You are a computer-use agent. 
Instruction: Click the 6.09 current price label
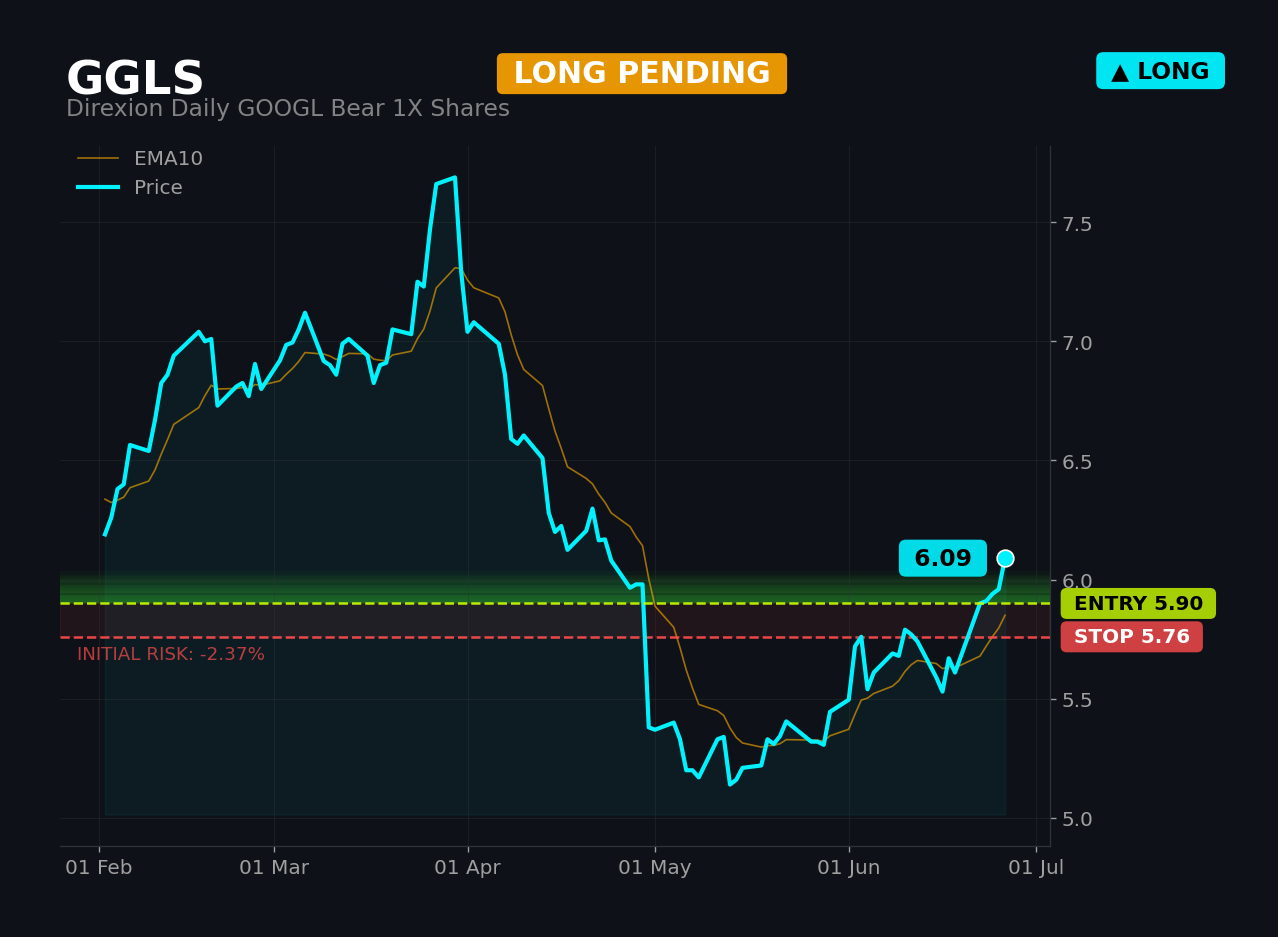coord(943,559)
